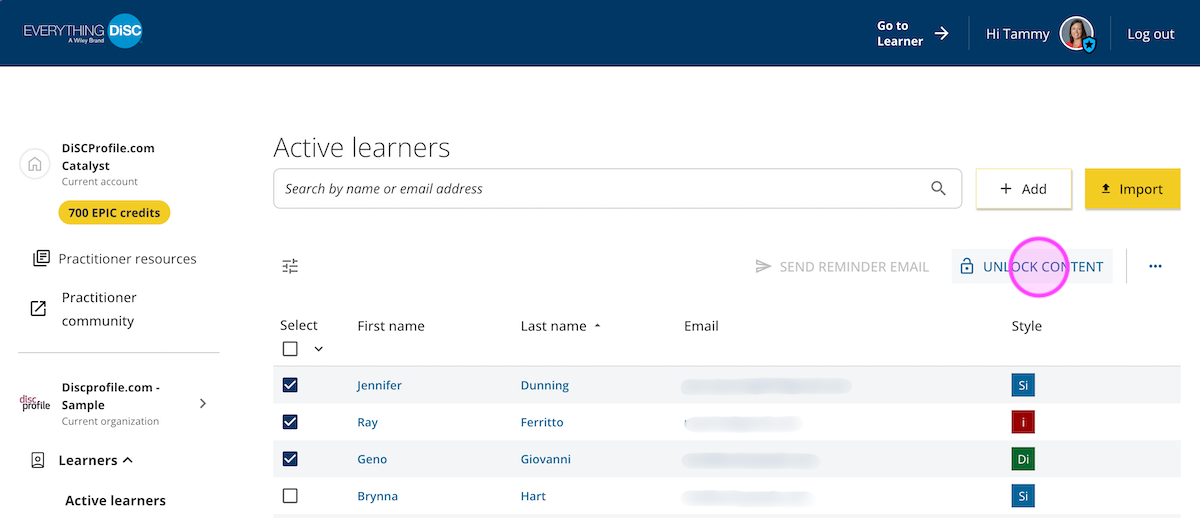Select Active learners in sidebar
1200x518 pixels.
point(115,500)
